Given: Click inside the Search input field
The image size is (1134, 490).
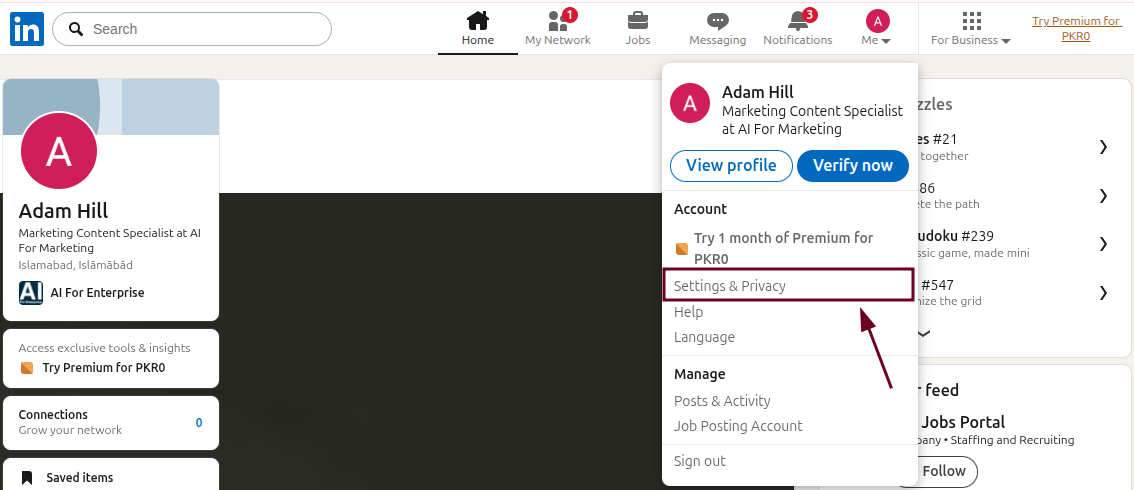Looking at the screenshot, I should (x=192, y=29).
